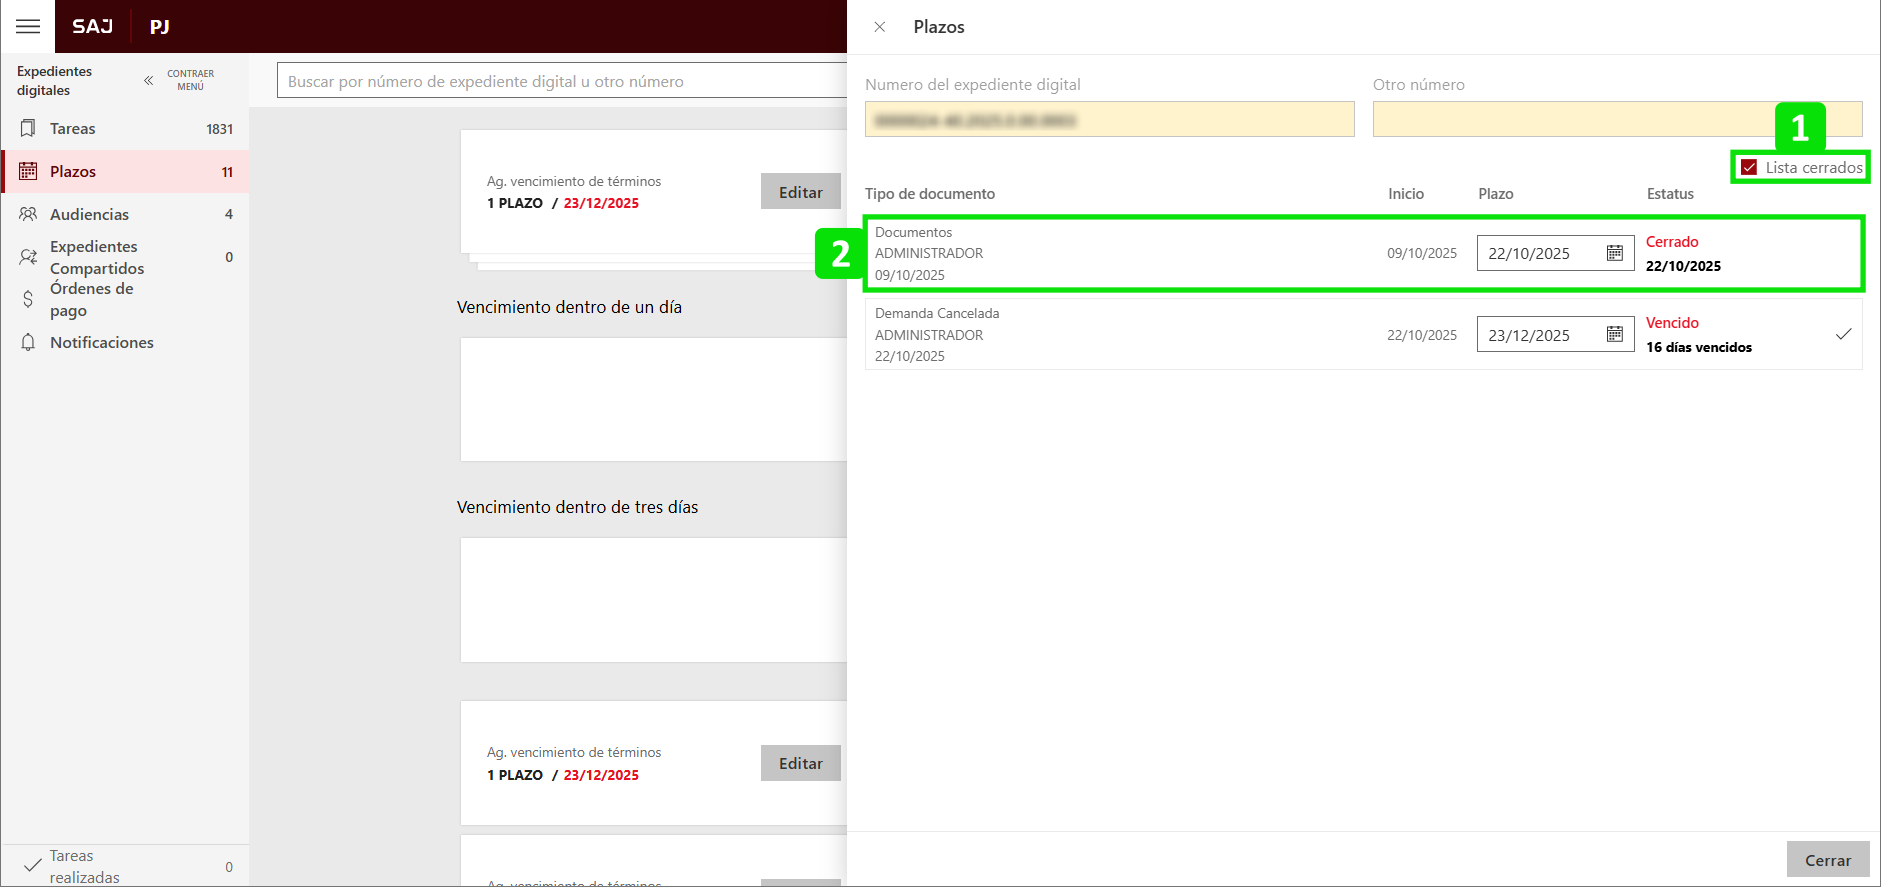Click the Notificaciones bell icon
This screenshot has height=887, width=1881.
point(28,342)
